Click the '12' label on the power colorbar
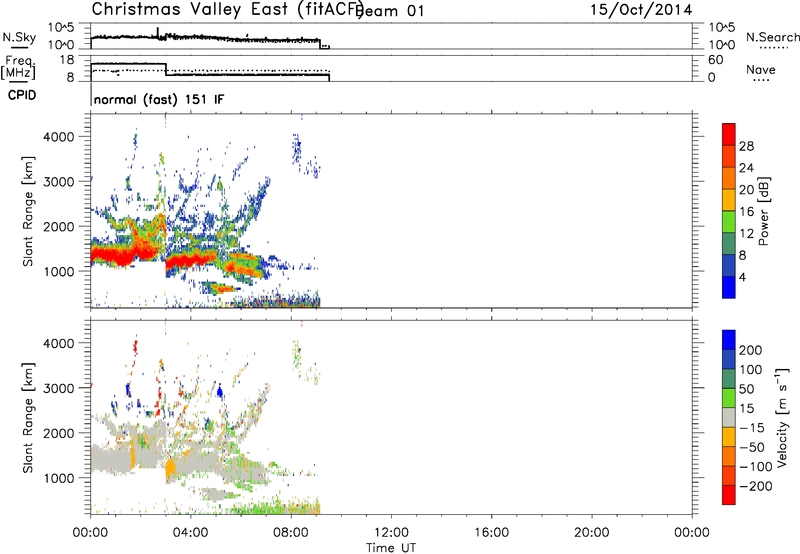The height and width of the screenshot is (554, 800). pyautogui.click(x=746, y=233)
